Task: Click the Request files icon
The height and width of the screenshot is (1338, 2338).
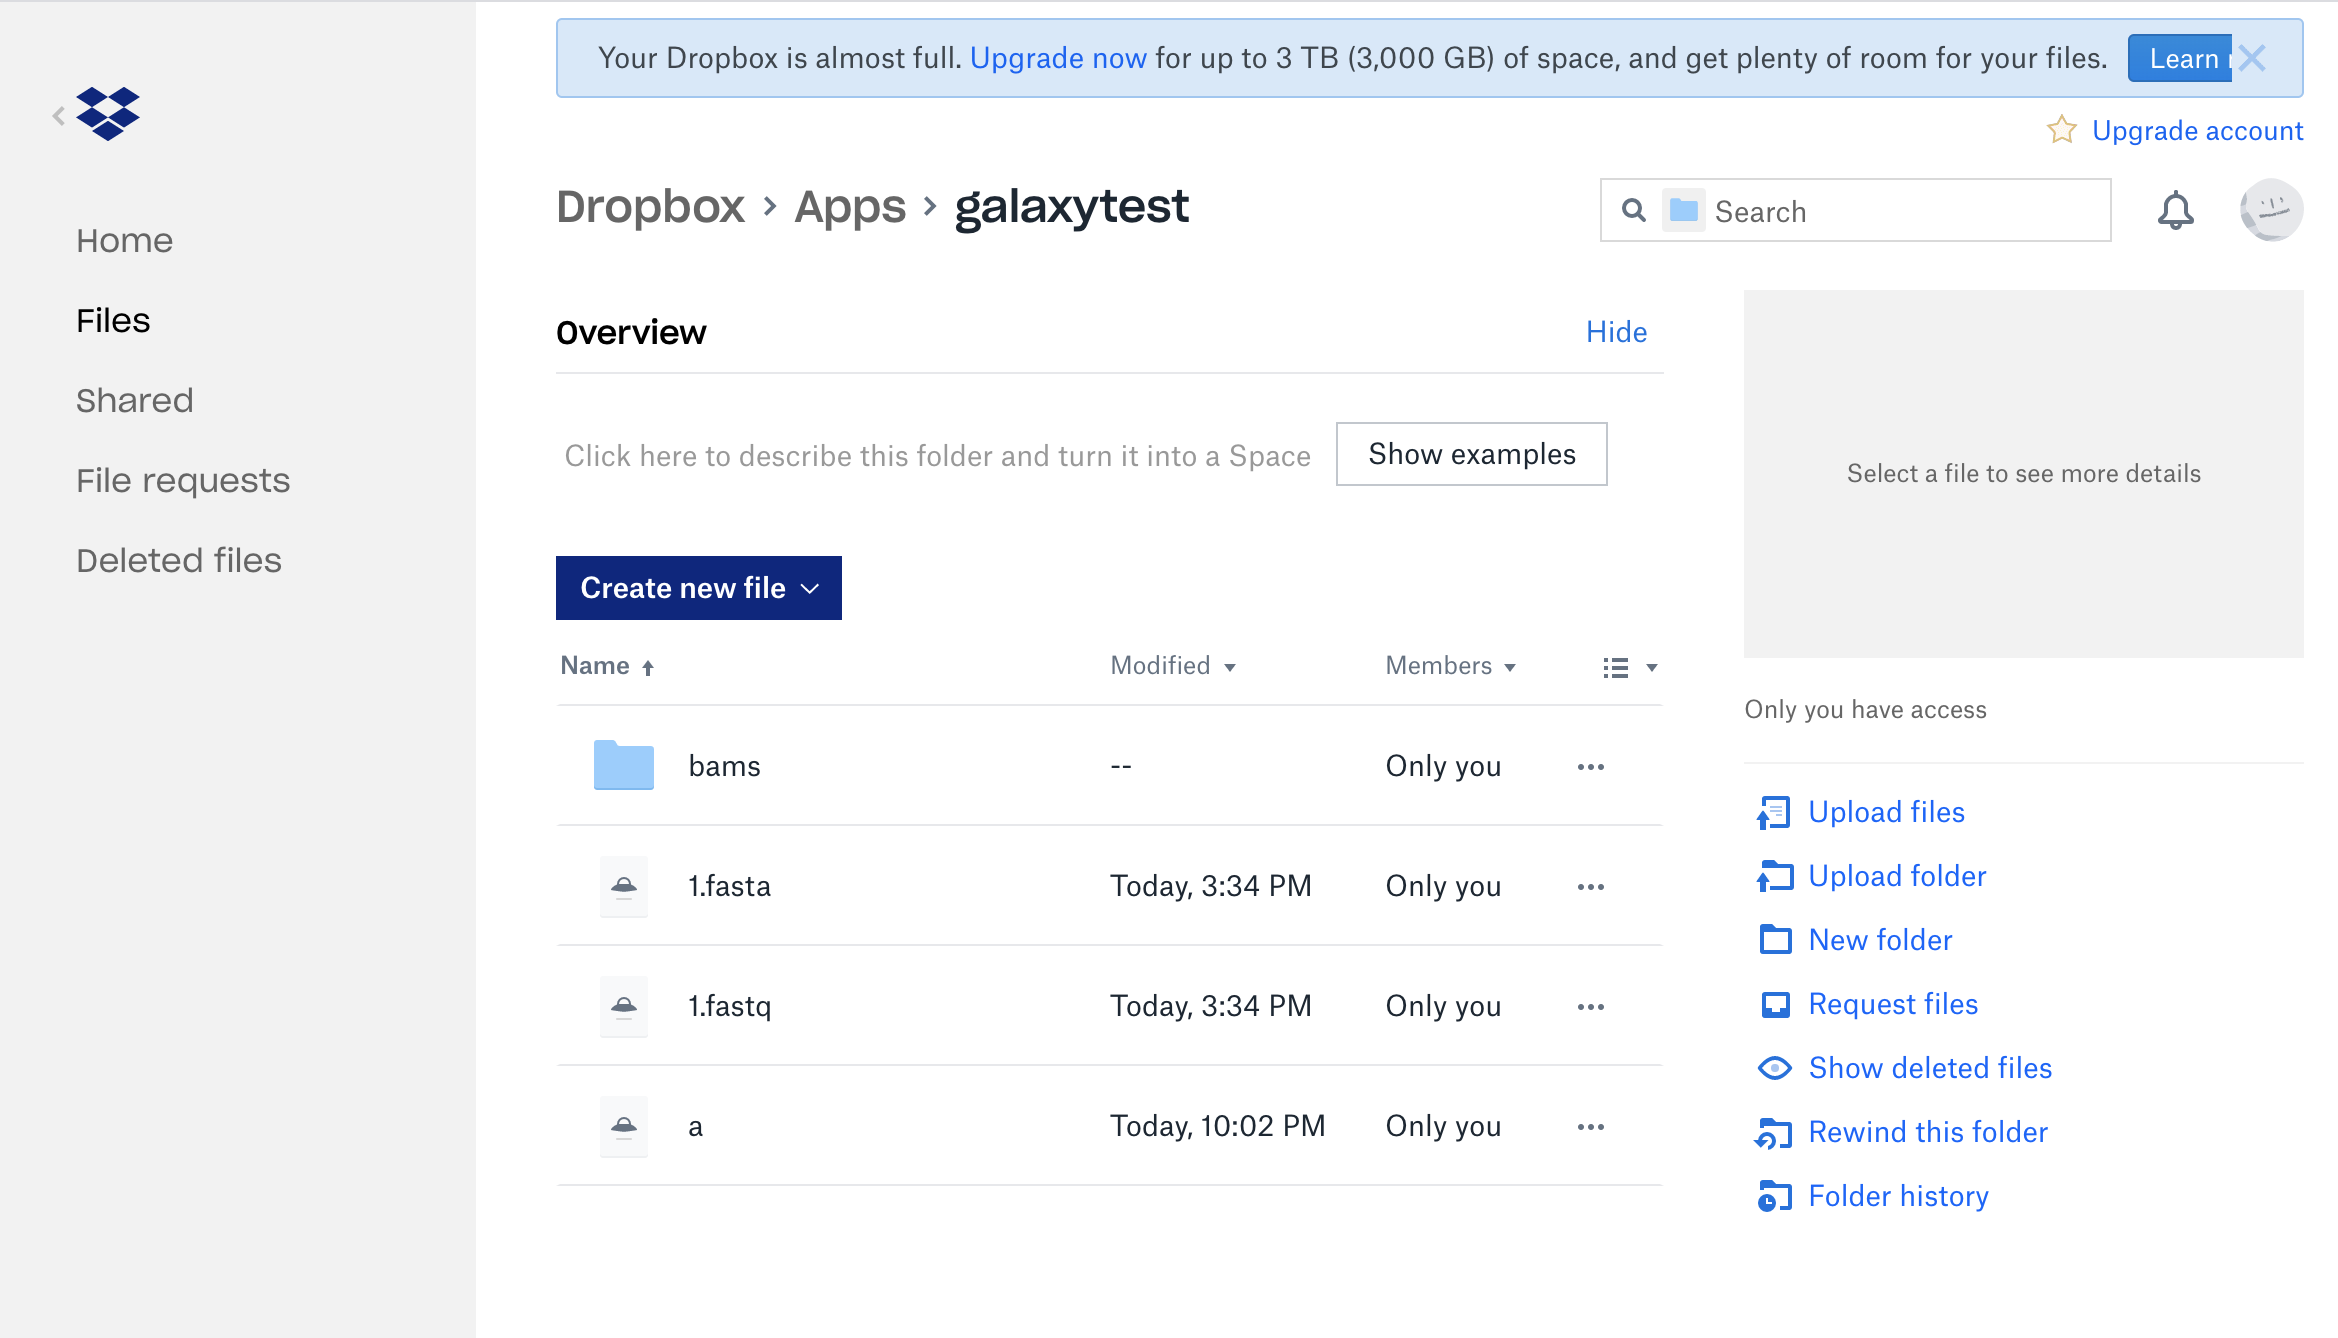Action: tap(1773, 1004)
